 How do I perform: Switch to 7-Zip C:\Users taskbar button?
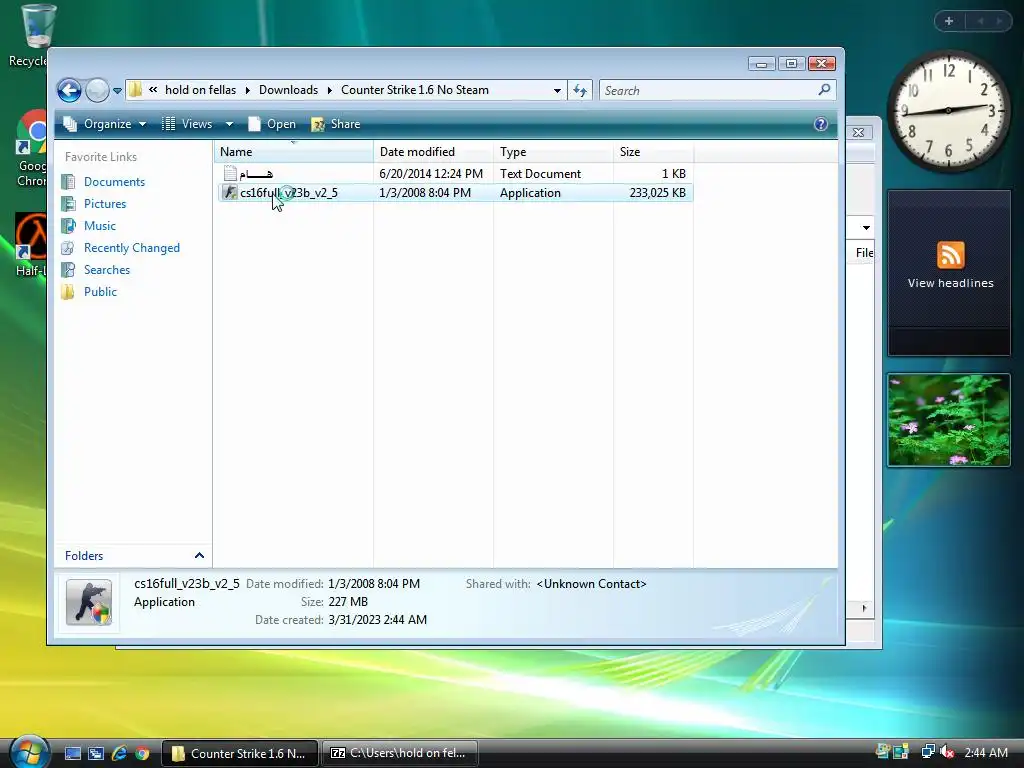pos(400,754)
